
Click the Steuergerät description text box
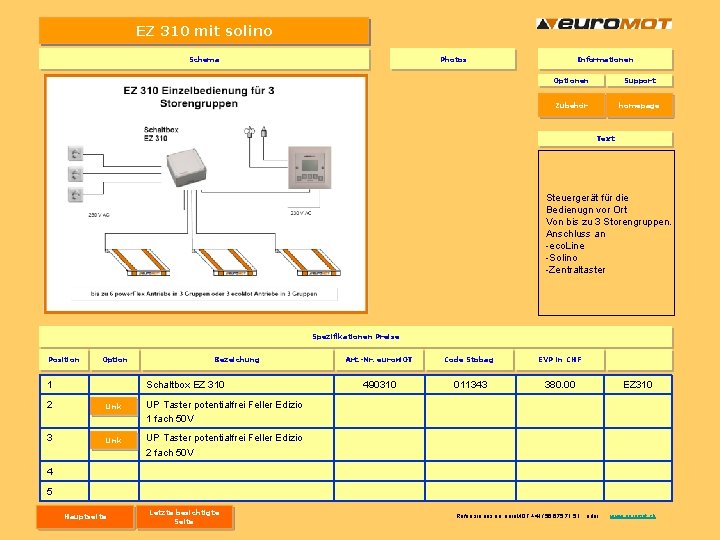pyautogui.click(x=606, y=233)
